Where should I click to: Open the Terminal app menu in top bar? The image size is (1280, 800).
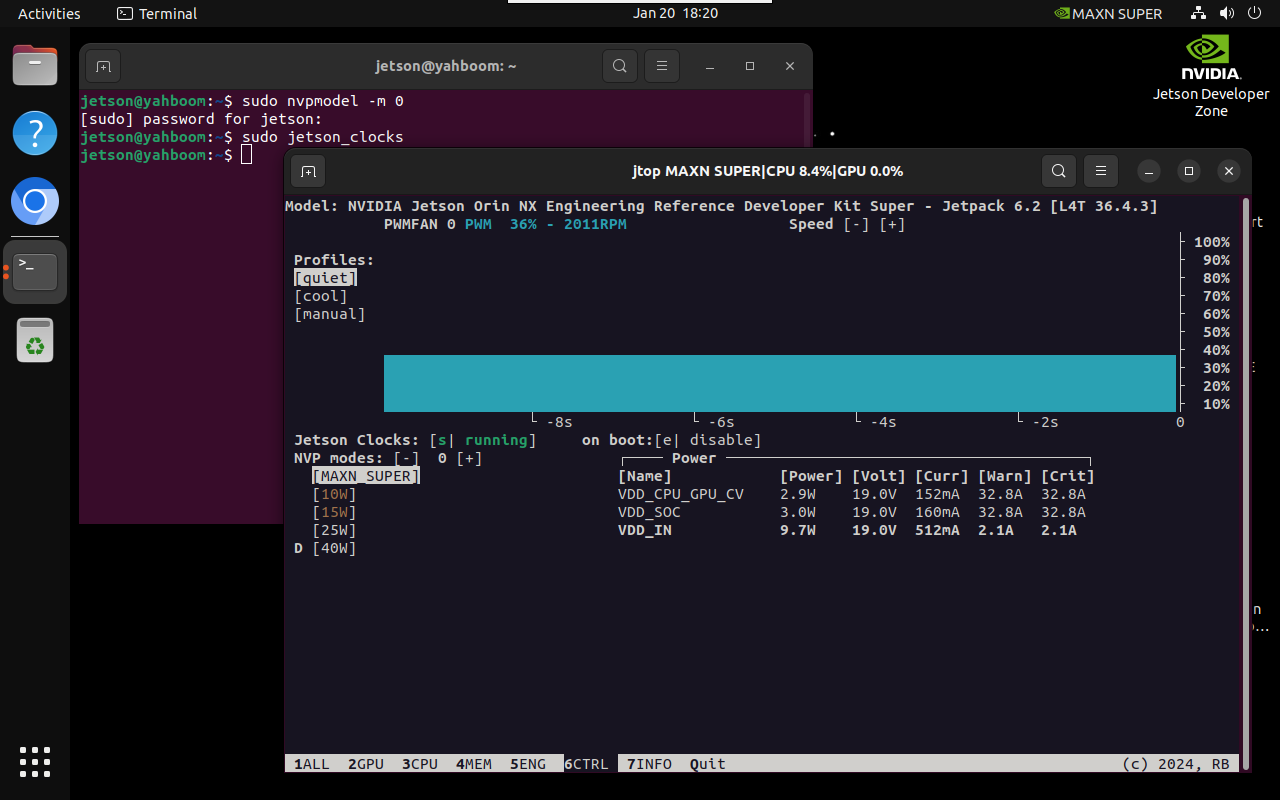pyautogui.click(x=157, y=13)
